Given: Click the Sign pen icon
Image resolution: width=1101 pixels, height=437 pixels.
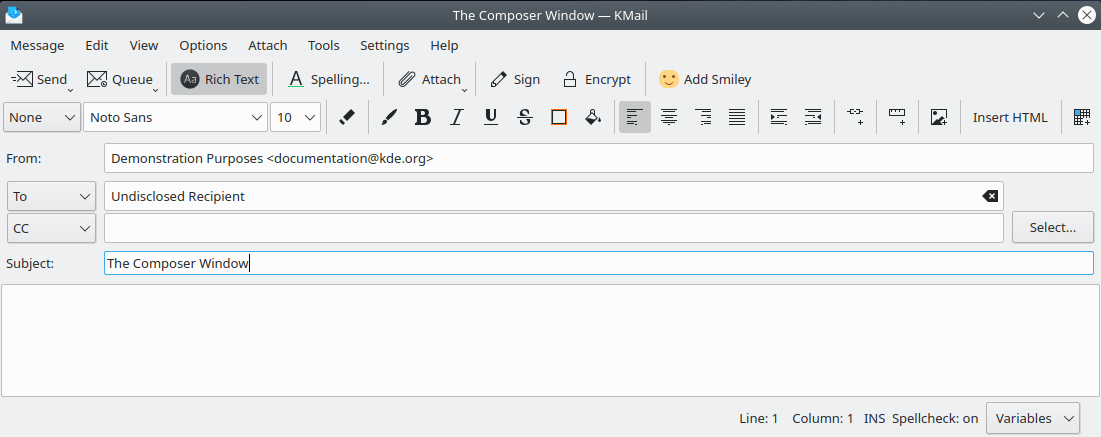Looking at the screenshot, I should tap(497, 79).
